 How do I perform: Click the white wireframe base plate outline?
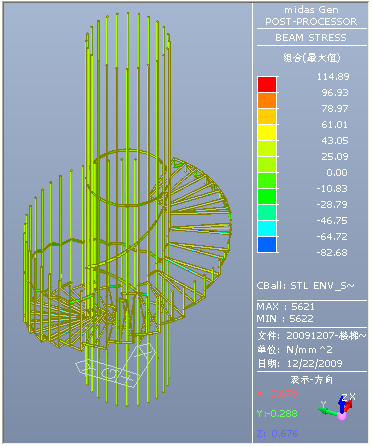116,366
